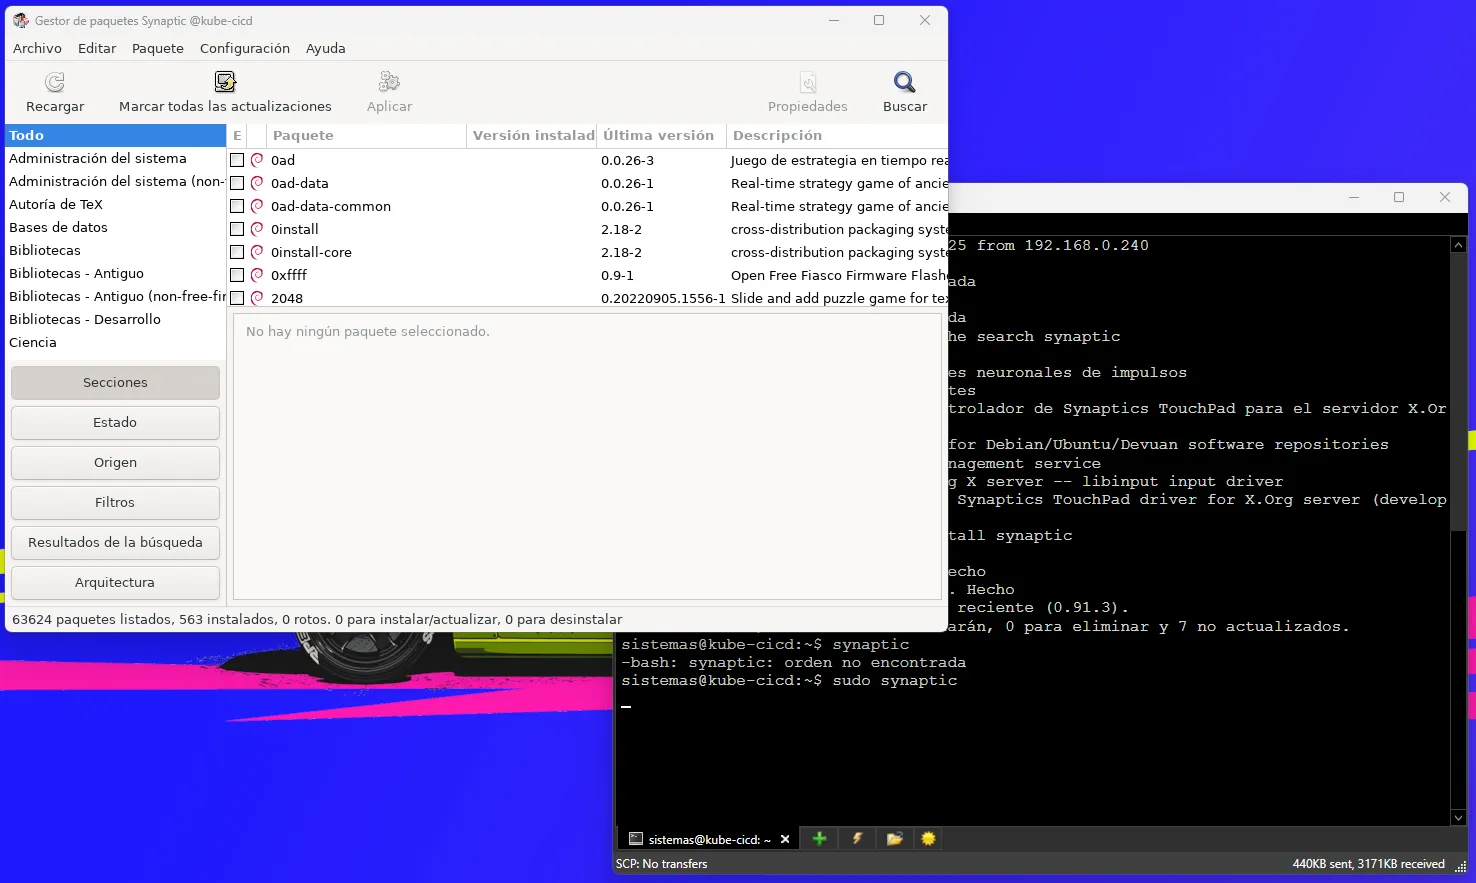
Task: Click the Recargar reload icon
Action: coord(55,83)
